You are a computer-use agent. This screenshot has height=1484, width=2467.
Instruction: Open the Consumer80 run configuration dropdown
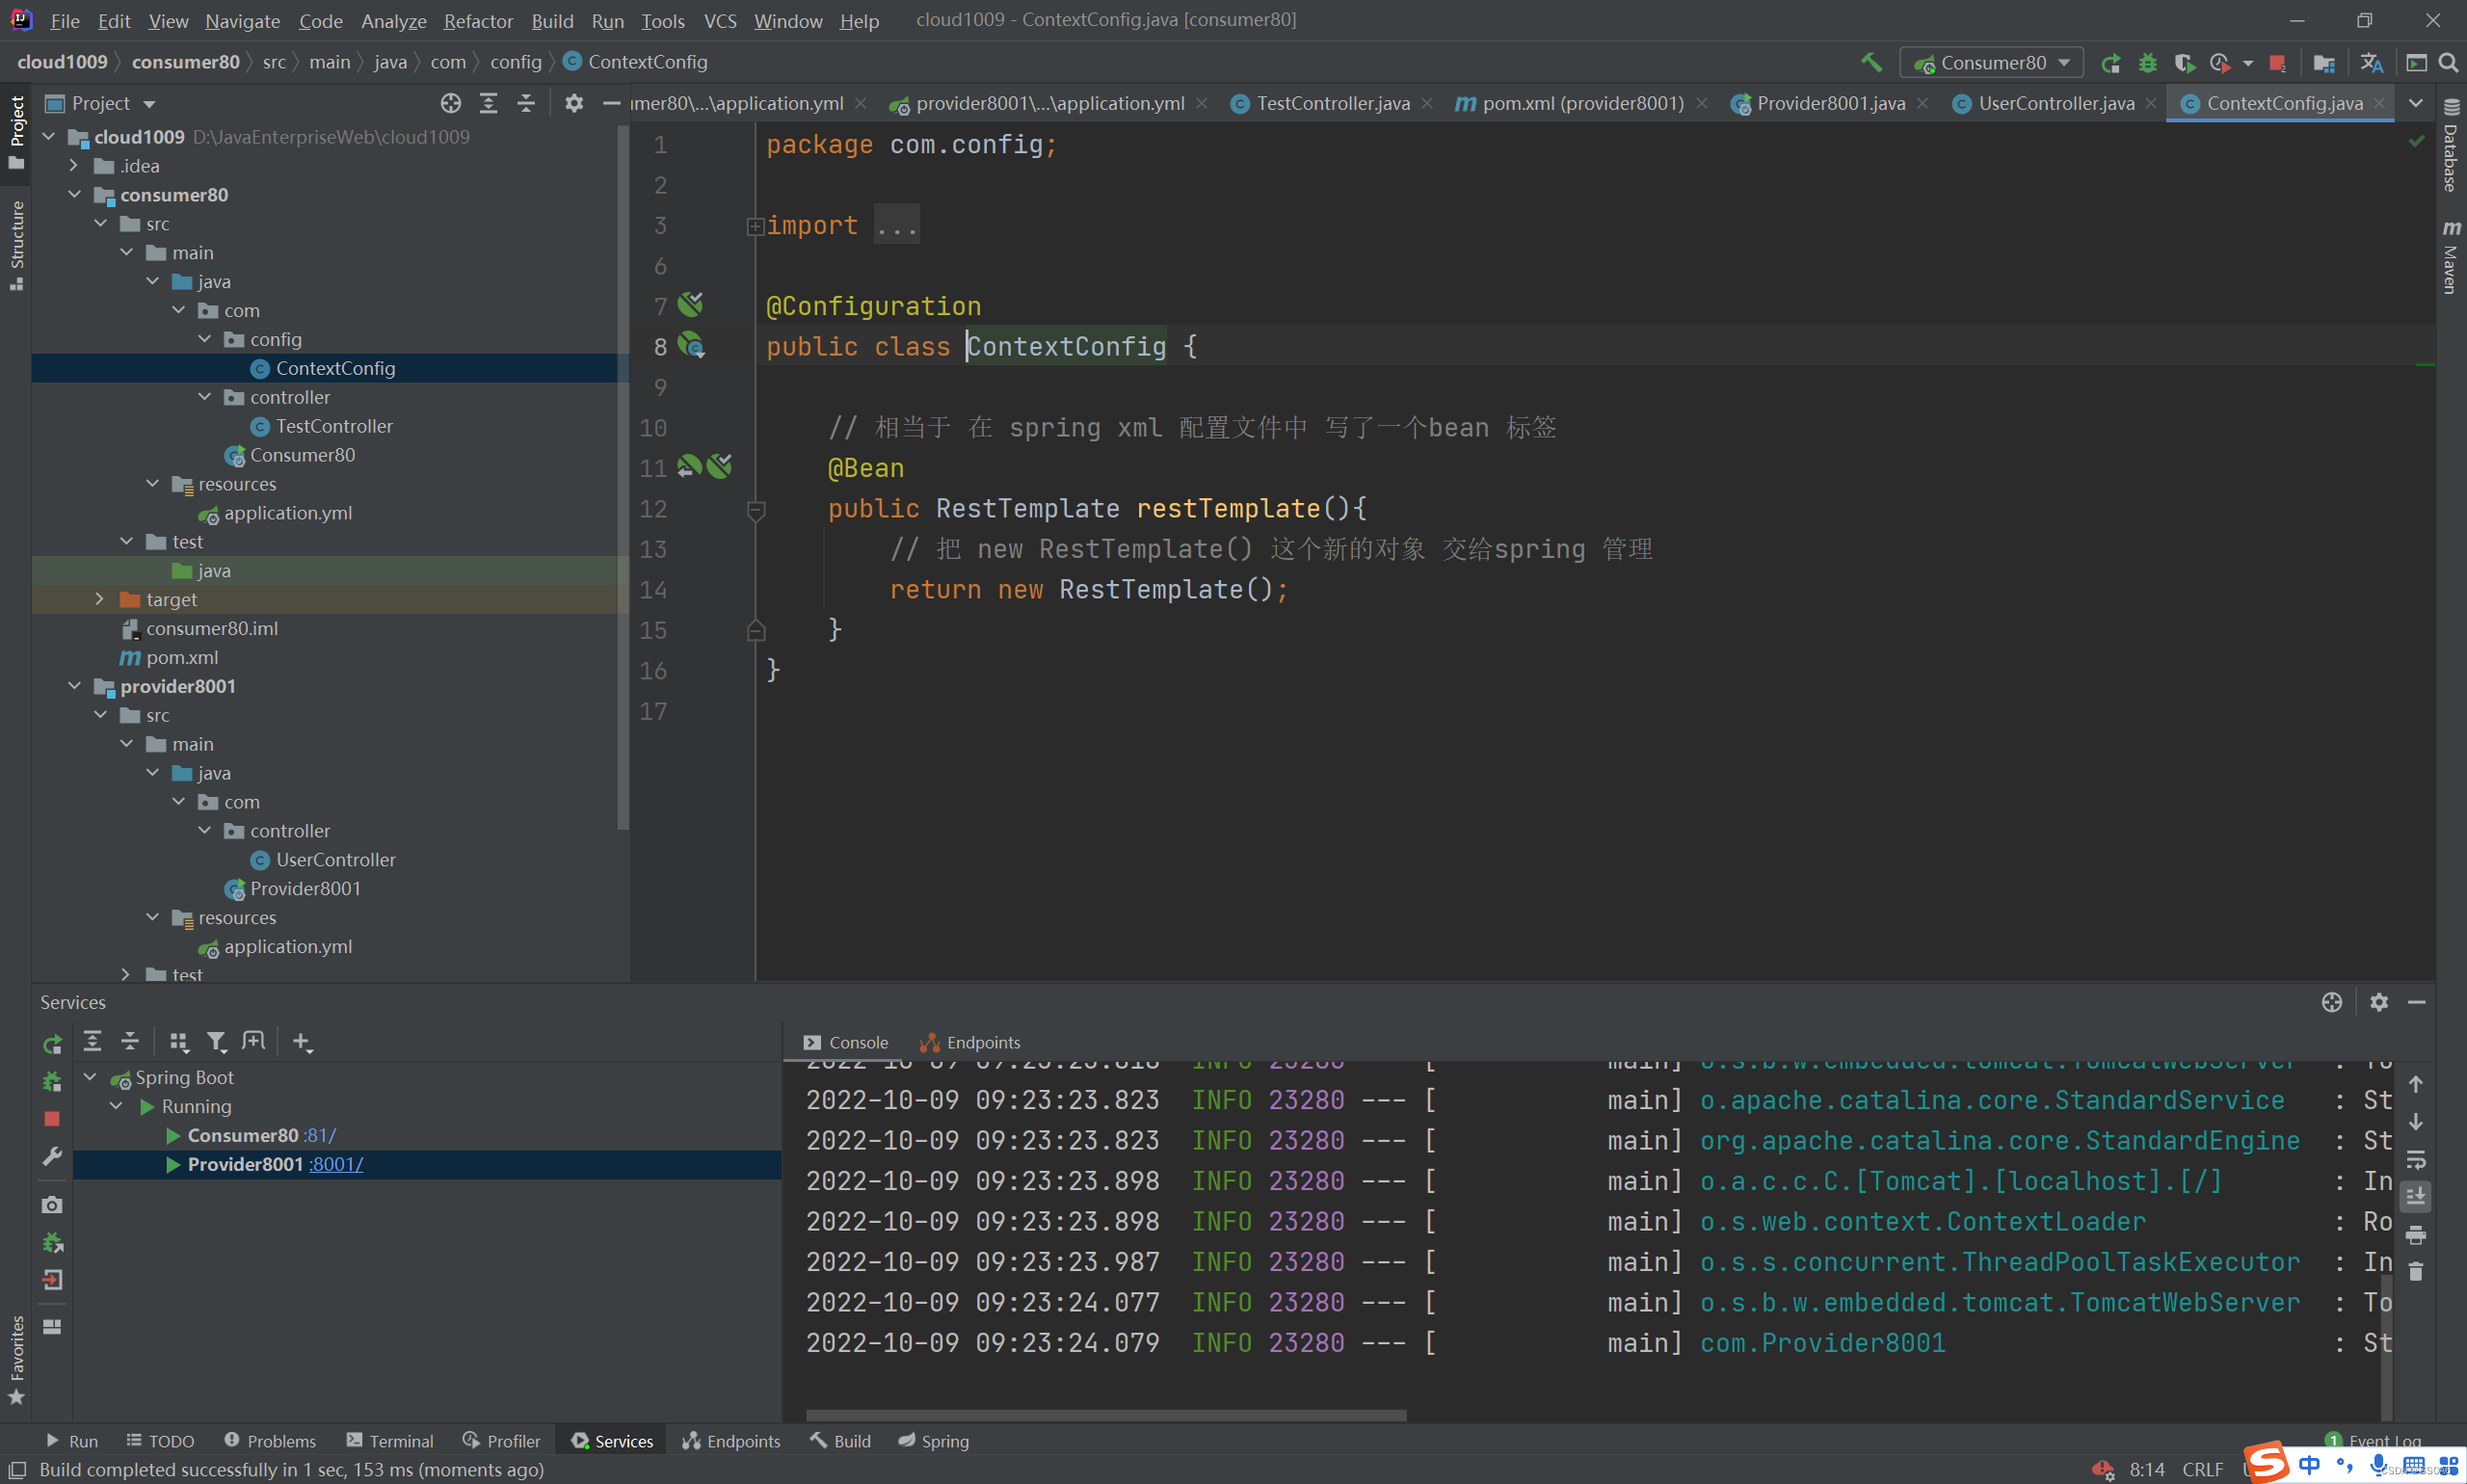pos(1991,63)
